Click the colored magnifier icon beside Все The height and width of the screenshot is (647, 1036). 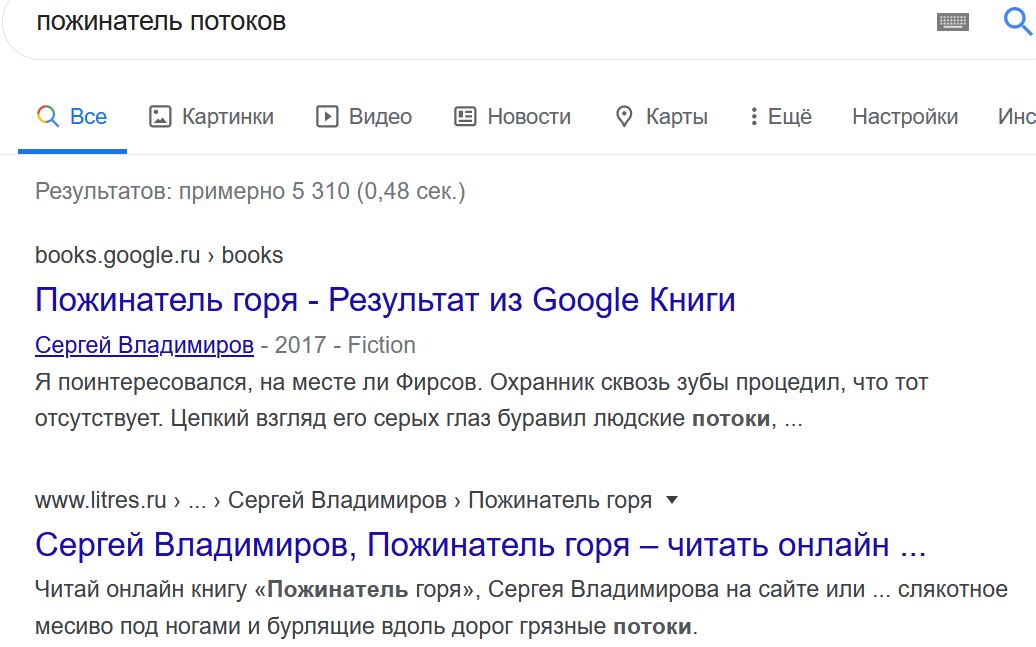pos(47,116)
